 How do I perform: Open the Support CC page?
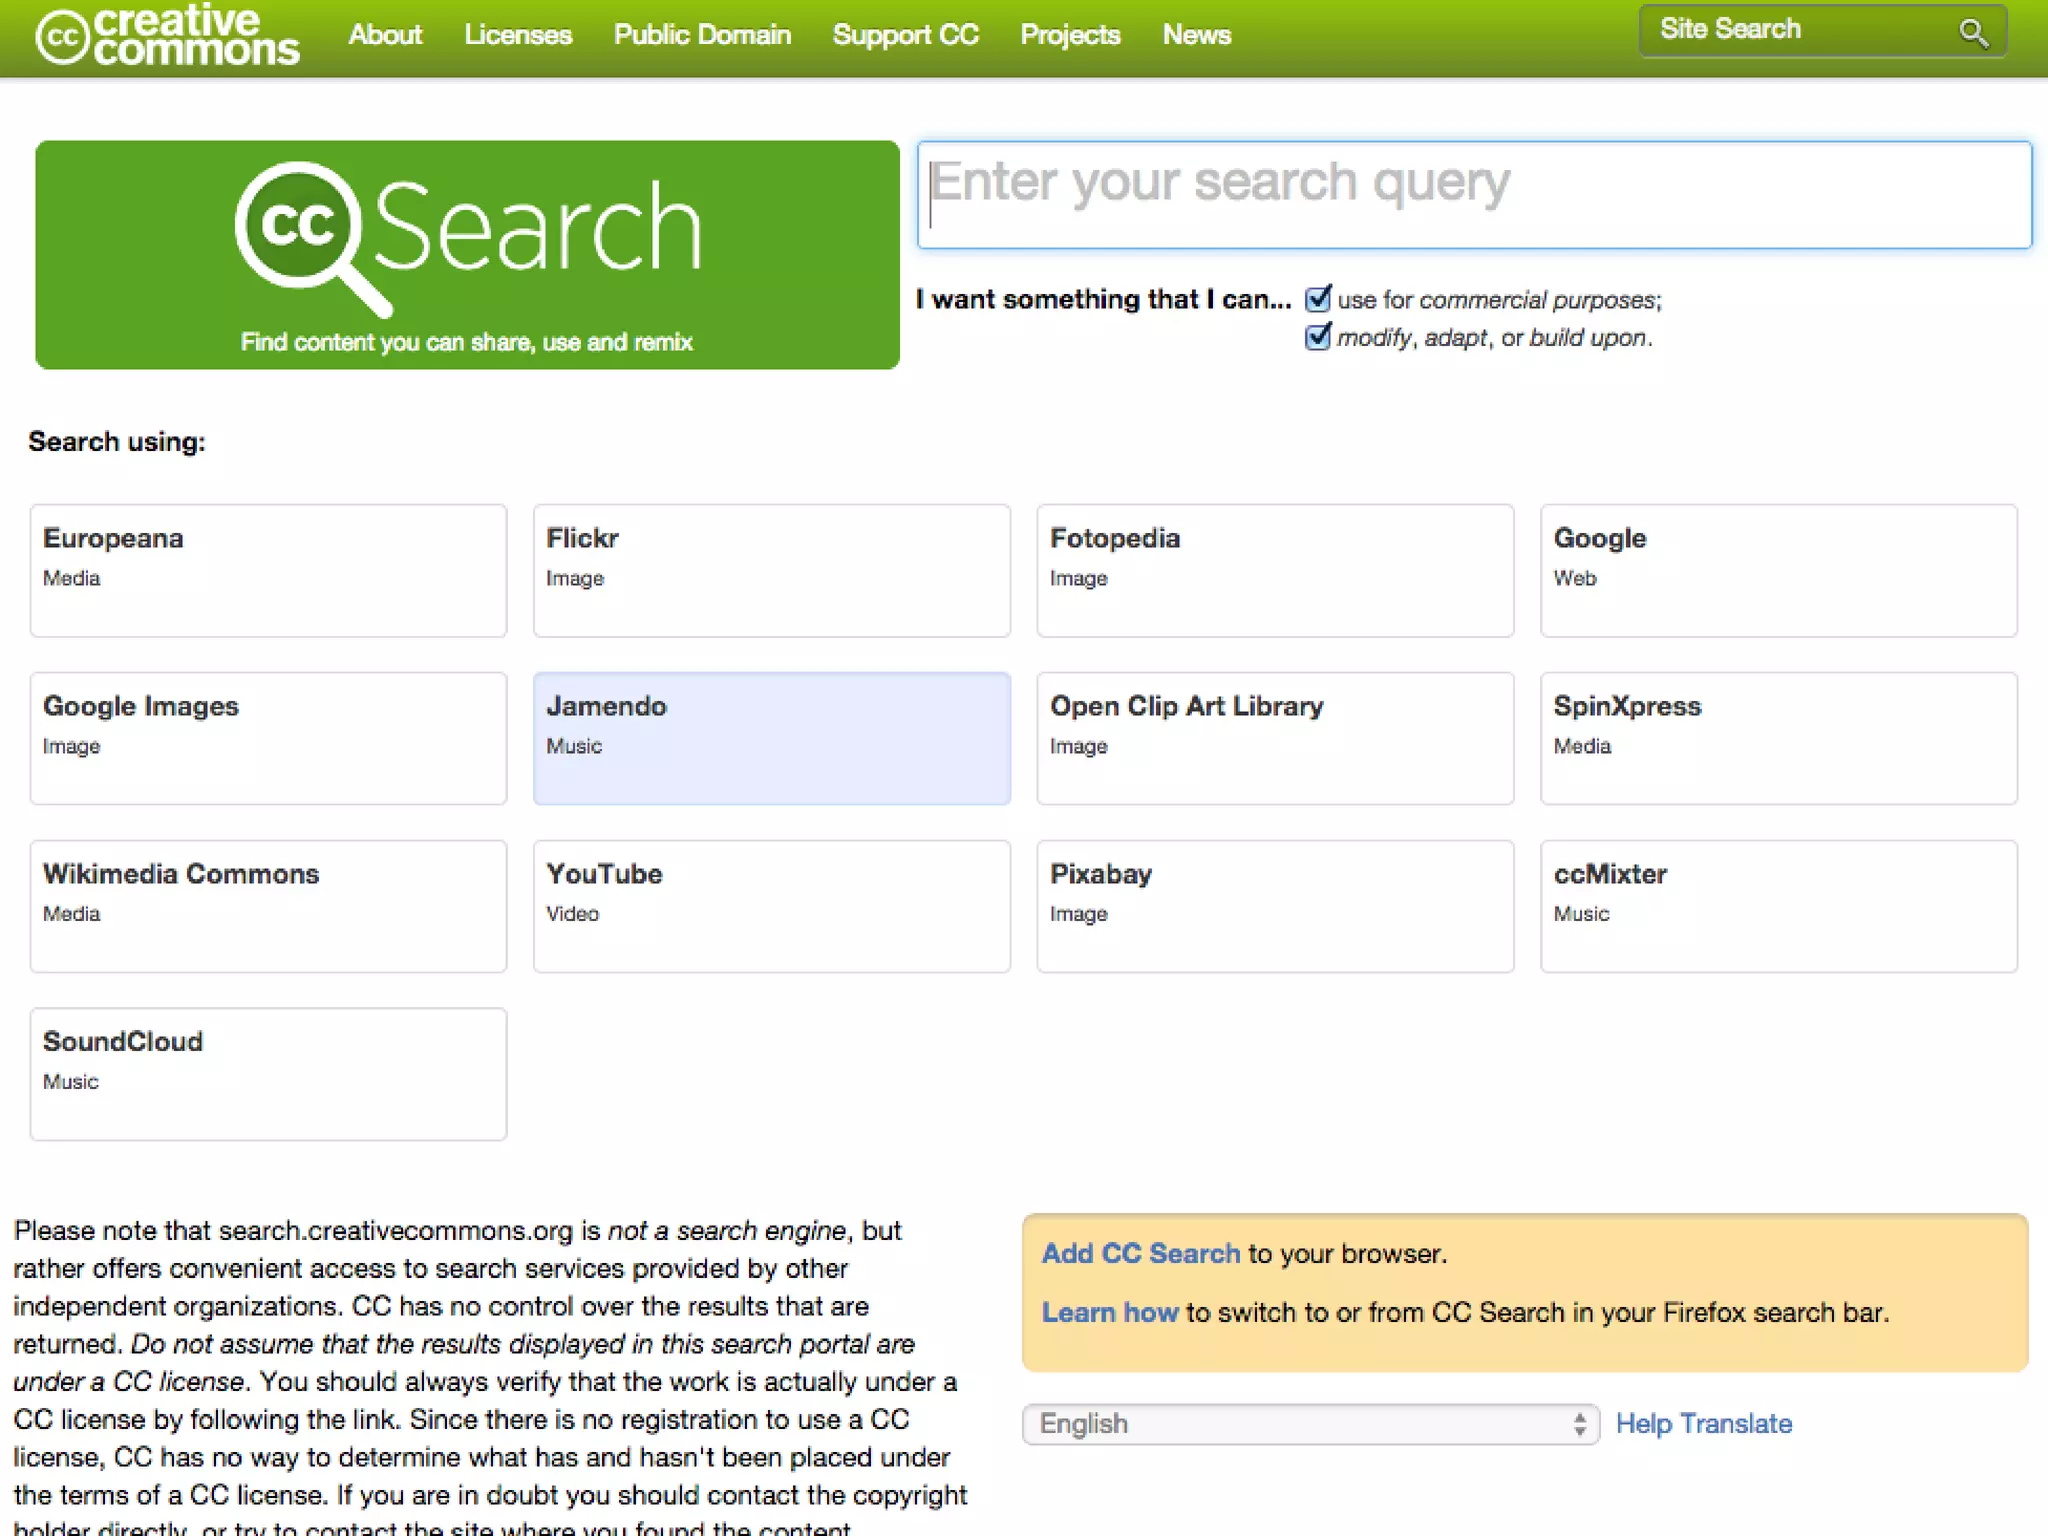[x=905, y=35]
